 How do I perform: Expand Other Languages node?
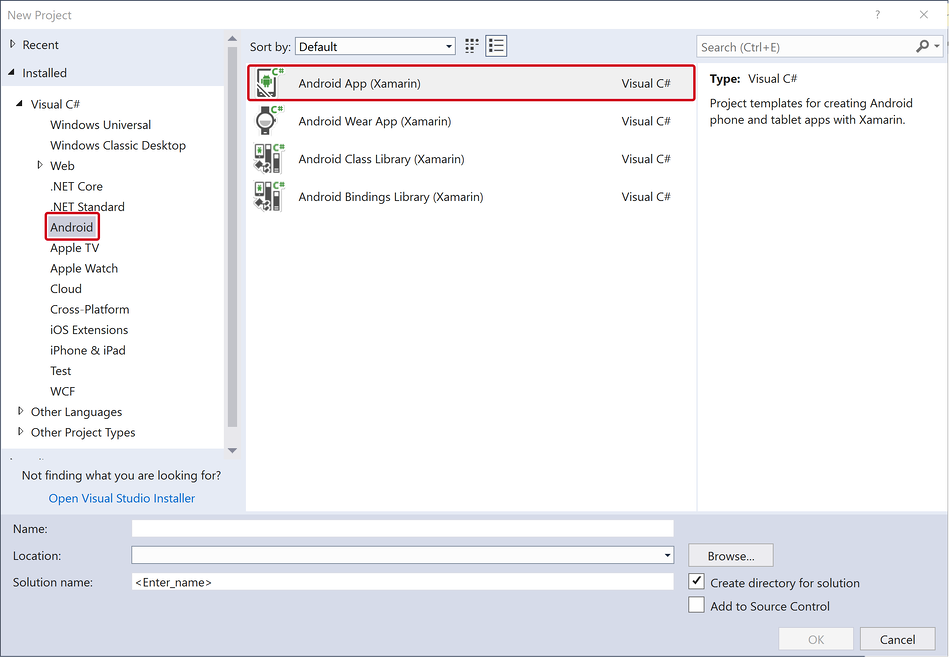(x=21, y=411)
